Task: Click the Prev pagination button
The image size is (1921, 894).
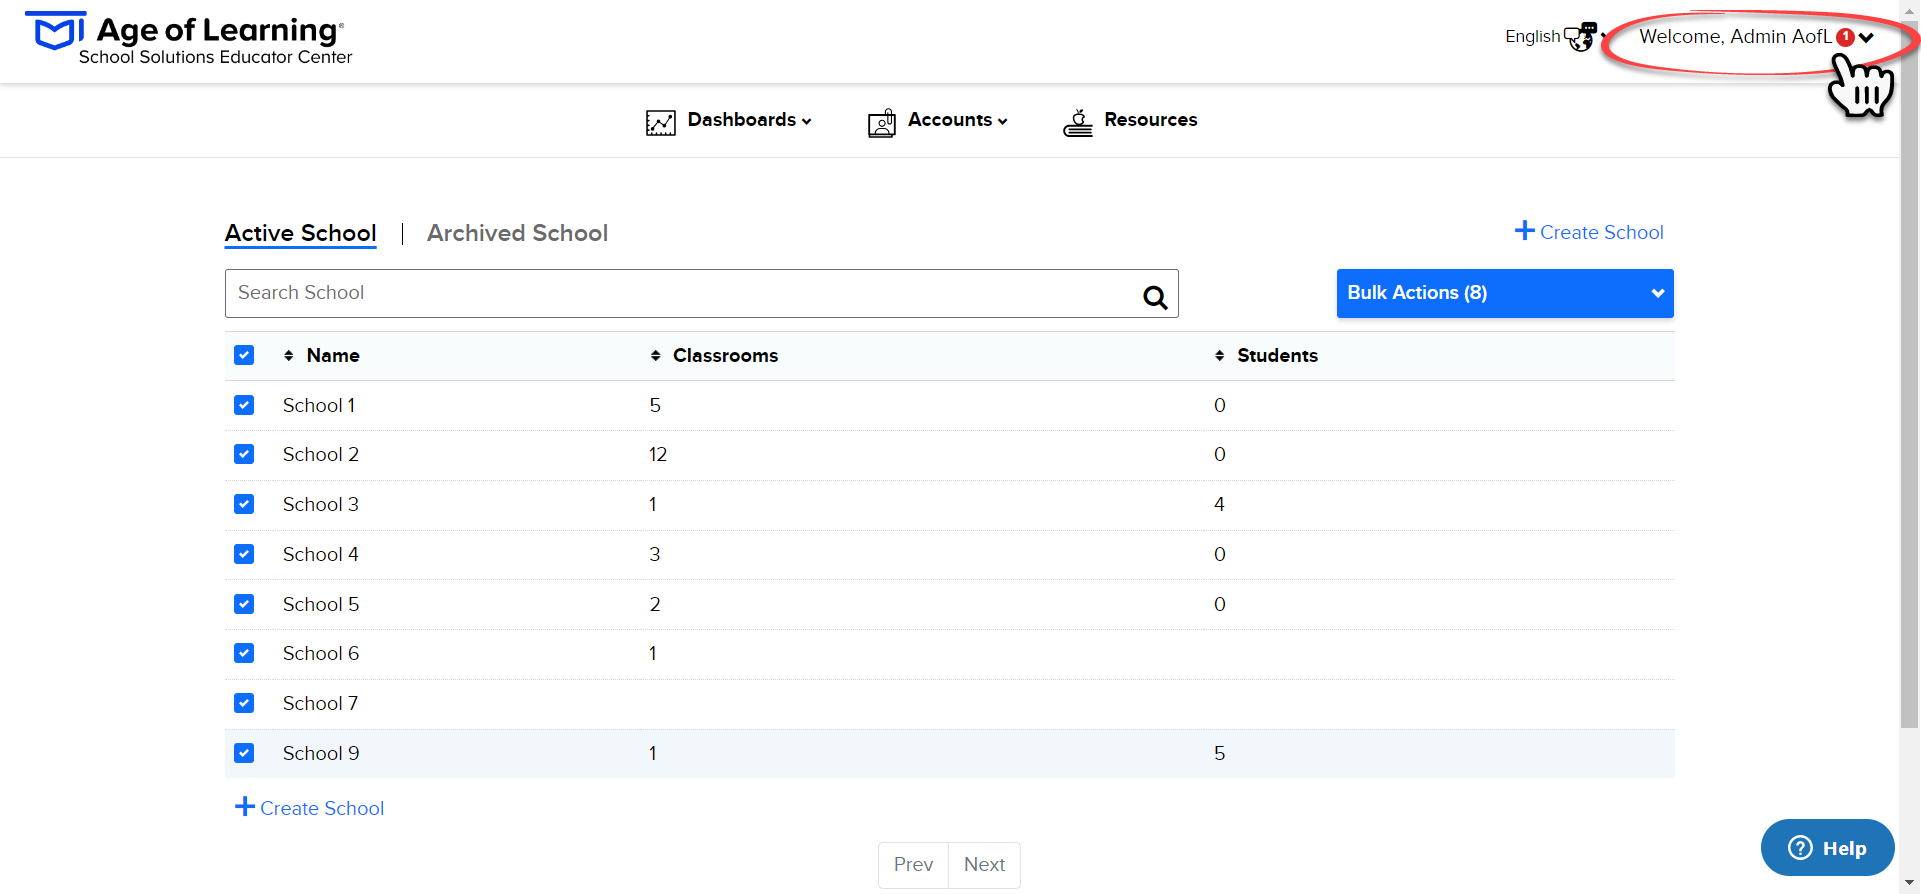Action: 913,865
